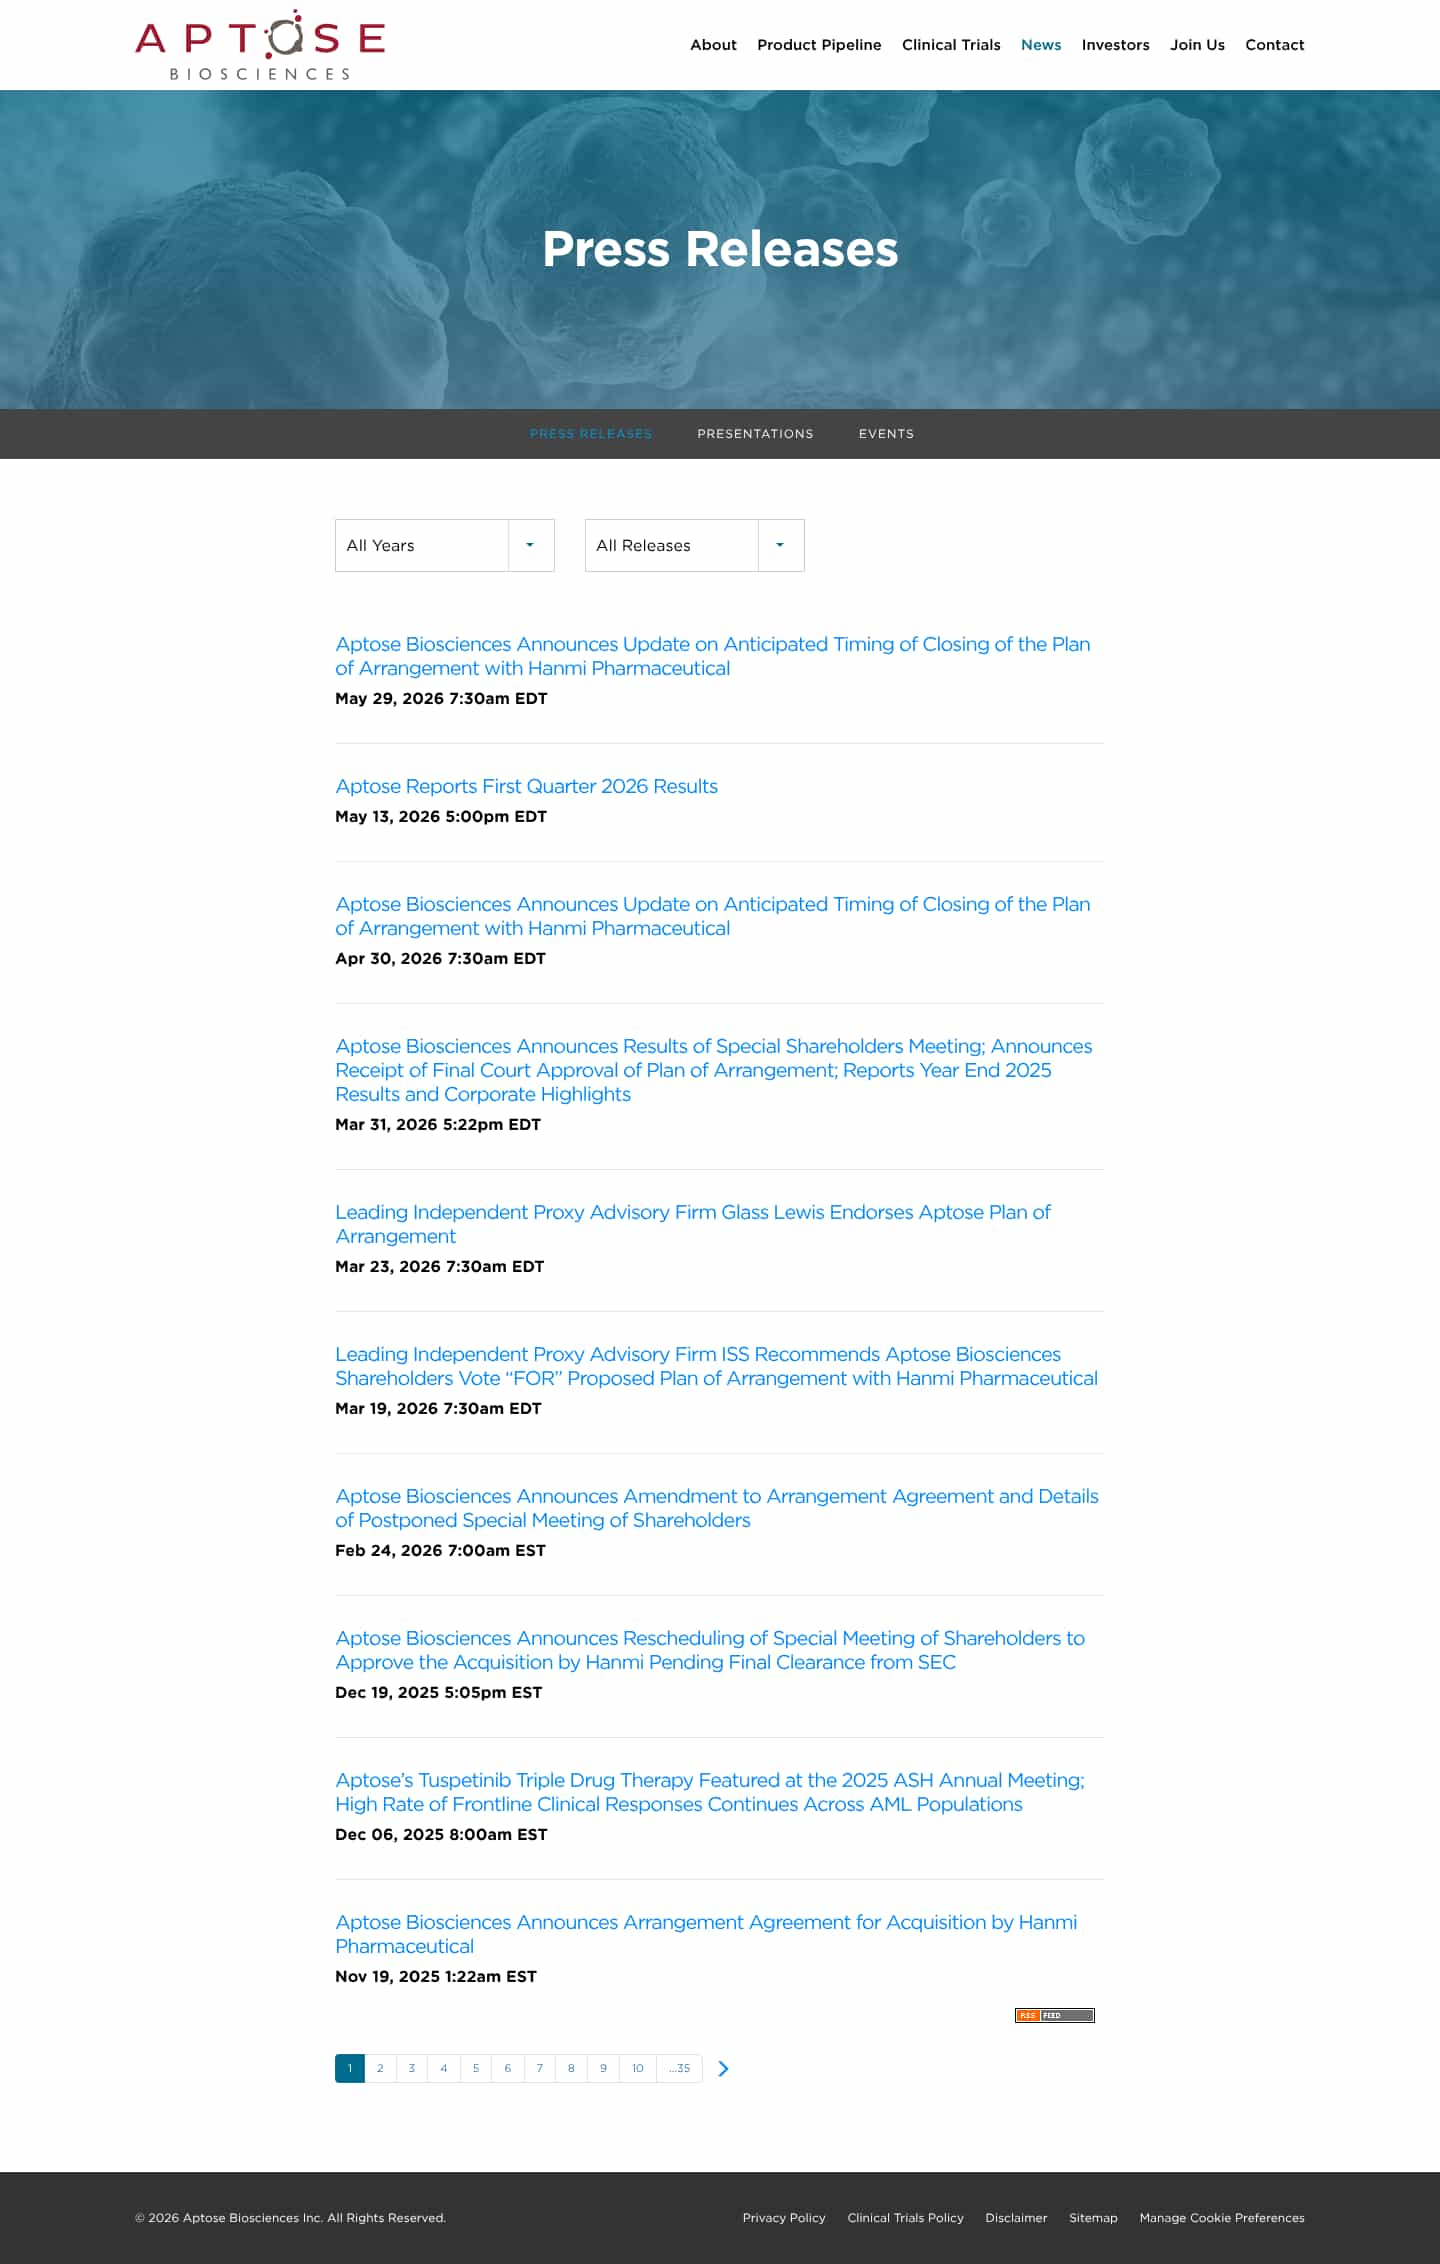The width and height of the screenshot is (1440, 2264).
Task: Open the Investors menu
Action: coord(1115,45)
